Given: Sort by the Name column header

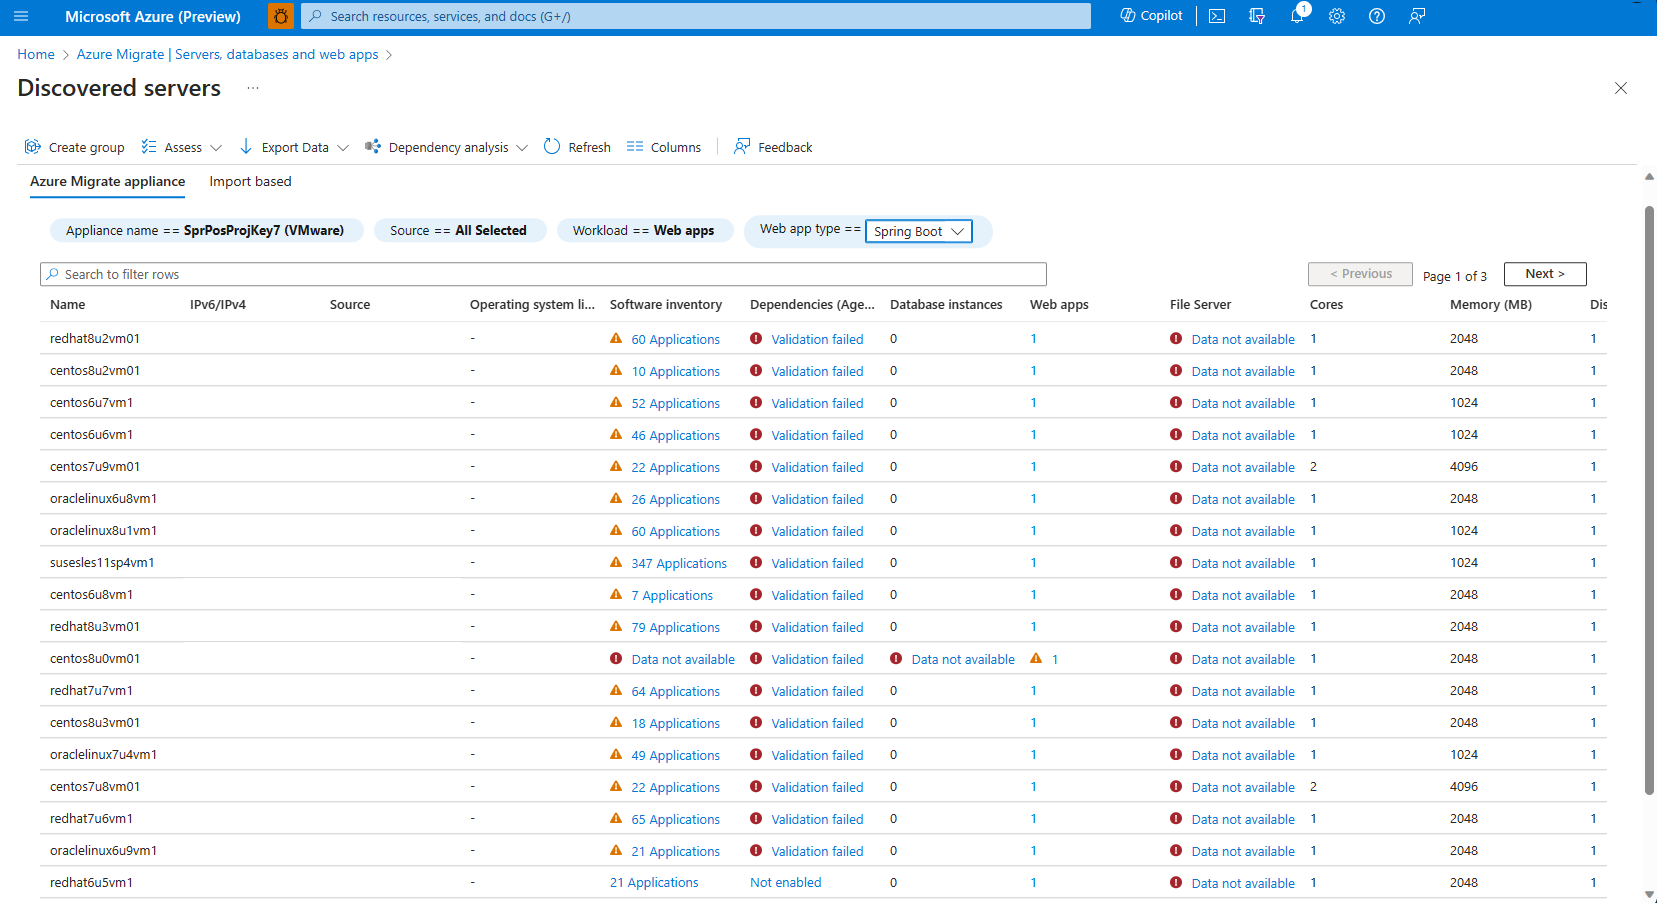Looking at the screenshot, I should [68, 304].
